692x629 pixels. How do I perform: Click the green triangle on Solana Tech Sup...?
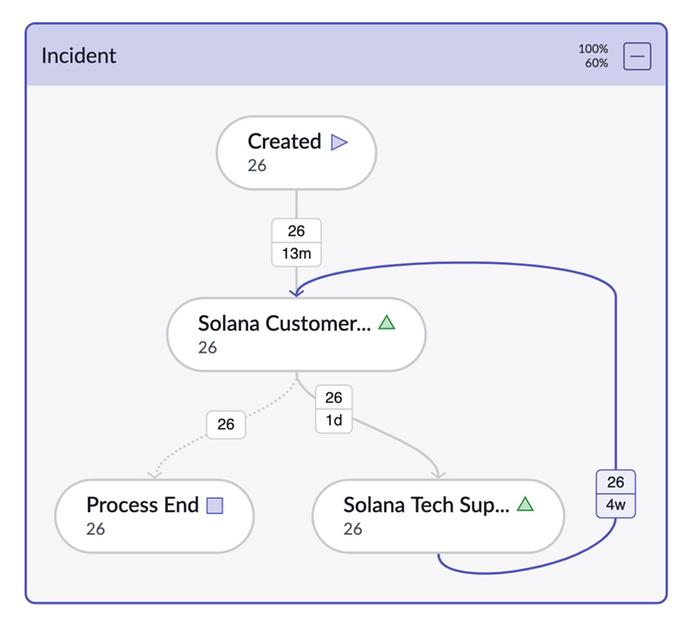click(x=525, y=504)
